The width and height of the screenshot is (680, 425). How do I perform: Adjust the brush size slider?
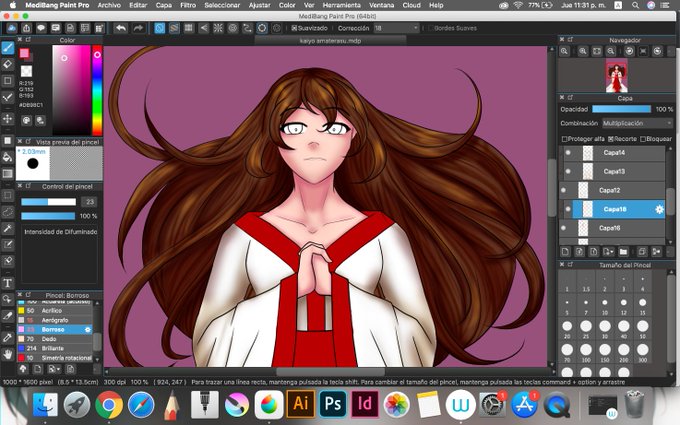[x=49, y=202]
